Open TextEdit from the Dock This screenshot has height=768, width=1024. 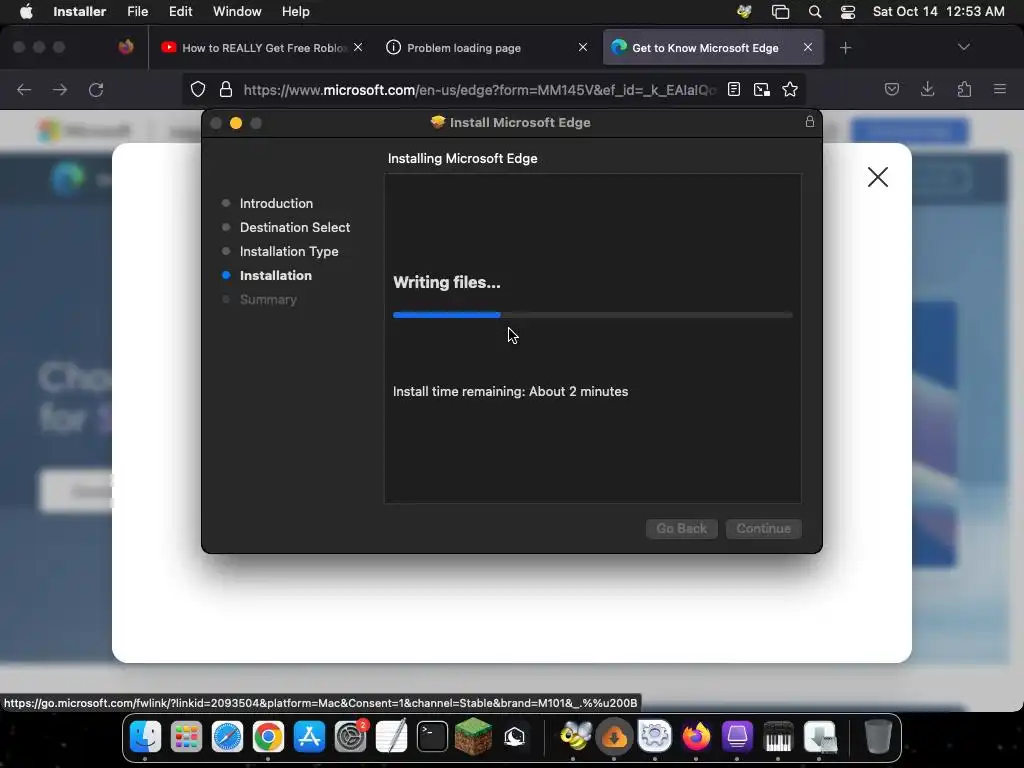click(x=391, y=737)
